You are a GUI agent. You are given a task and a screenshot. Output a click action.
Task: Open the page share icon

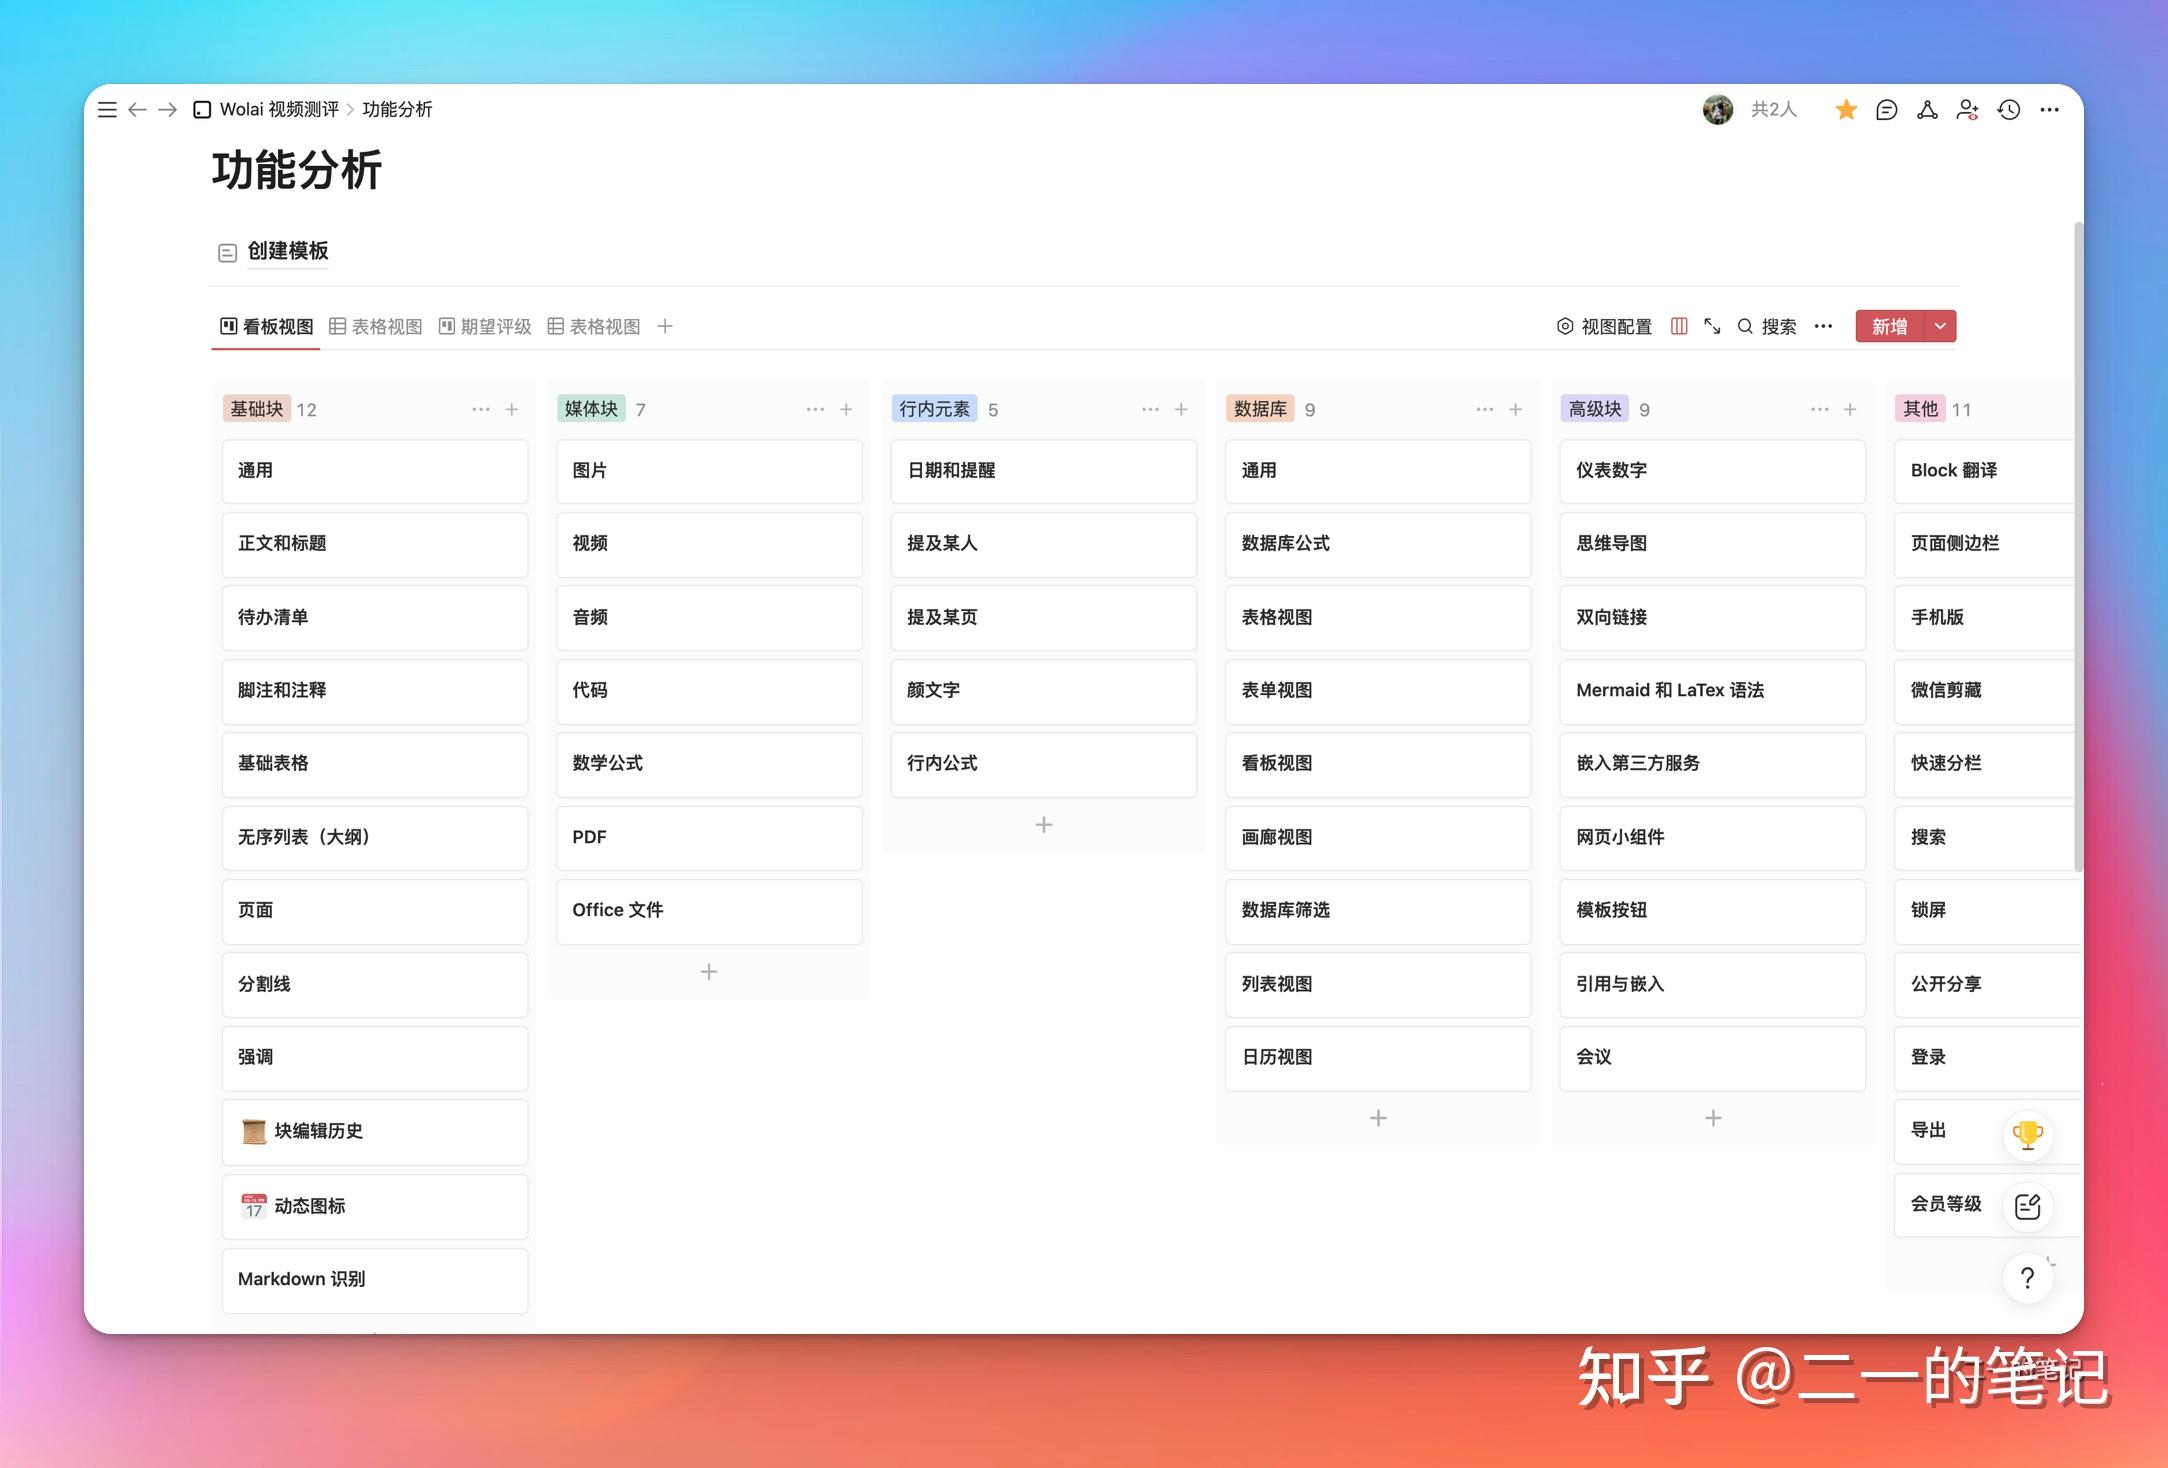(x=1926, y=110)
